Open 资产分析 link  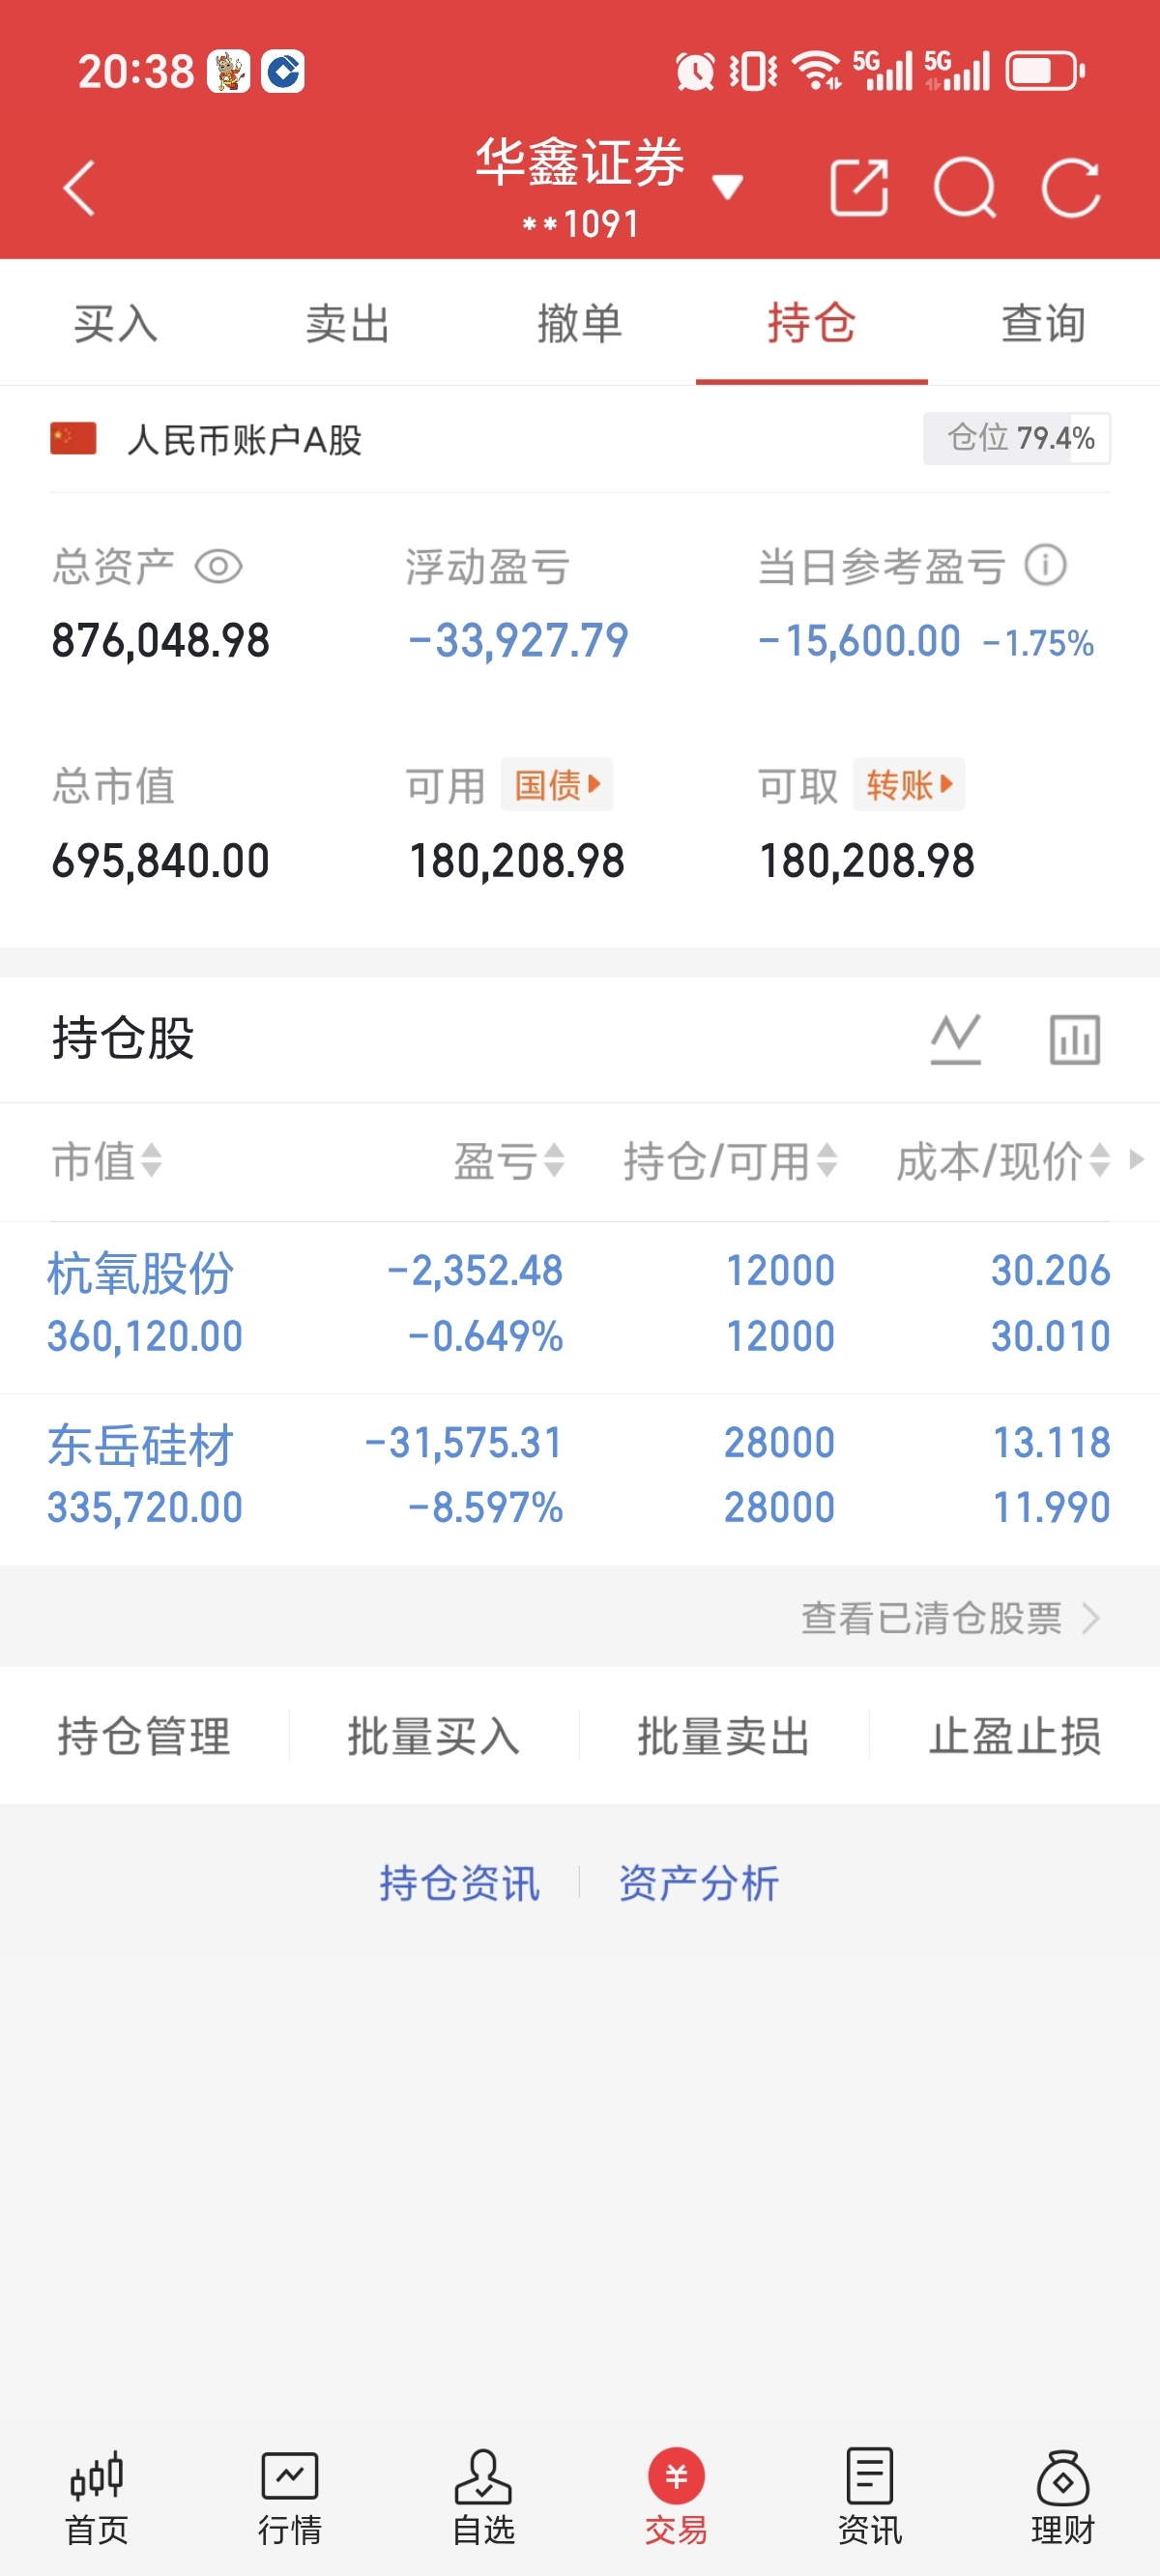click(699, 1883)
